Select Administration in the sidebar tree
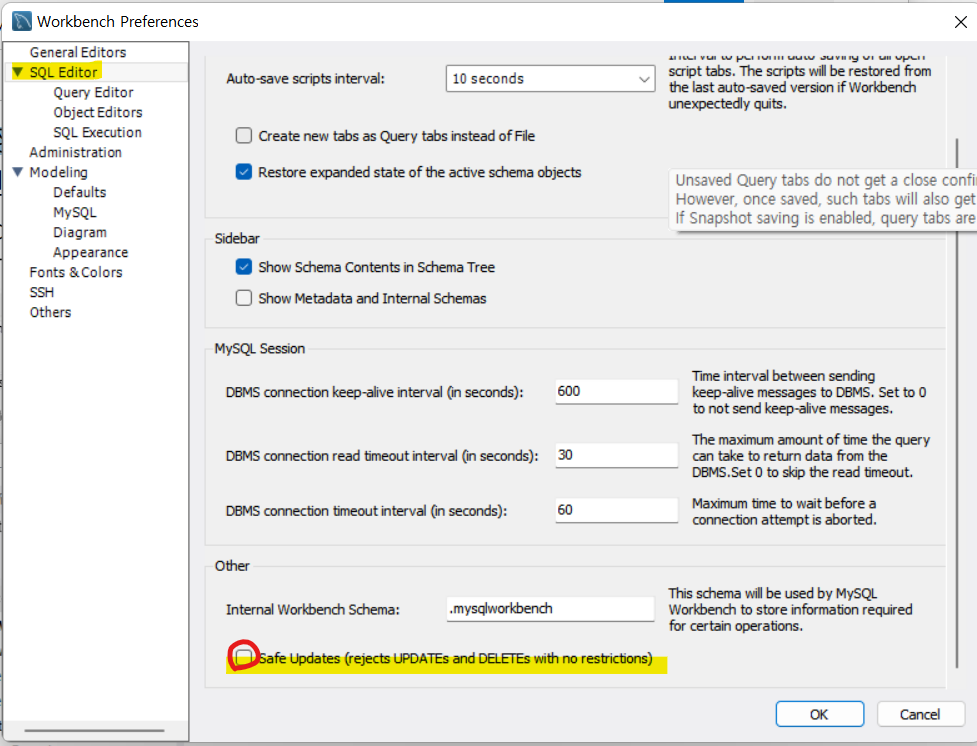 coord(75,152)
